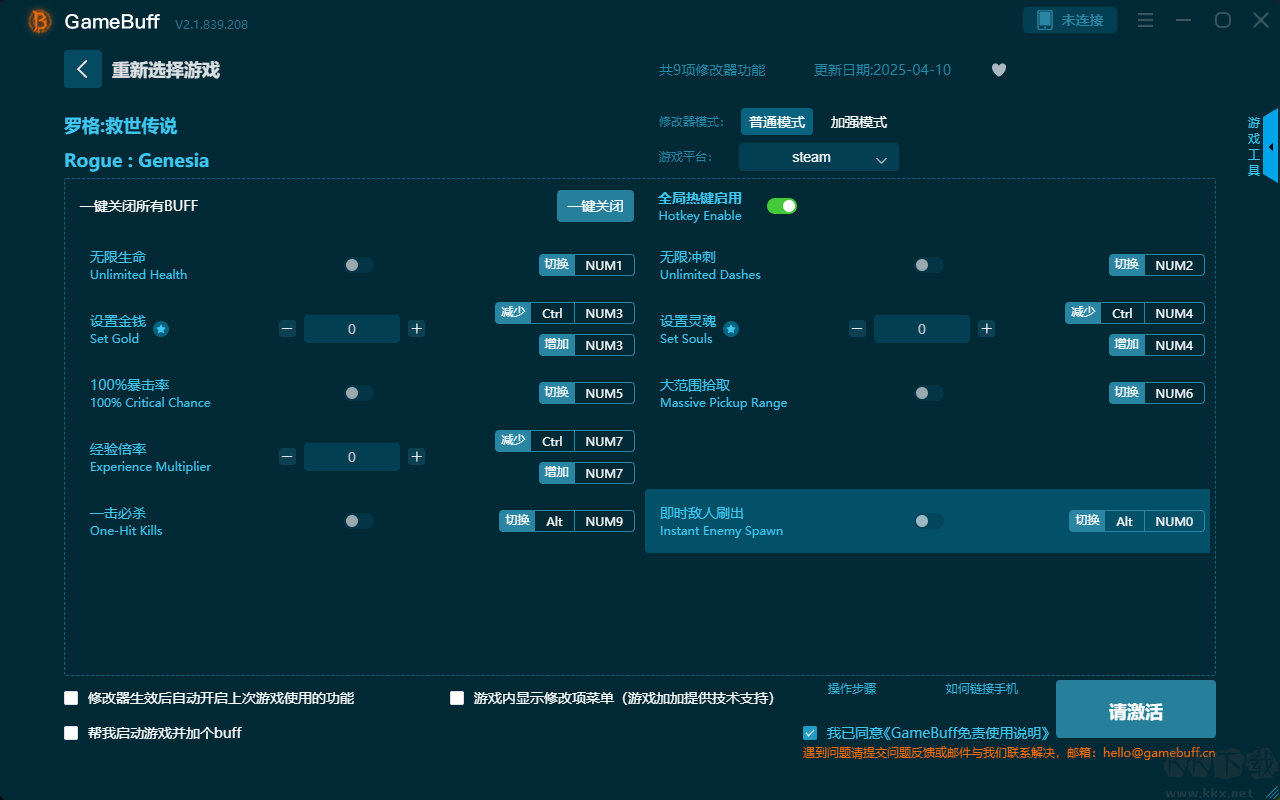The width and height of the screenshot is (1280, 800).
Task: Click the NUM1 hotkey for Unlimited Health
Action: (x=587, y=265)
